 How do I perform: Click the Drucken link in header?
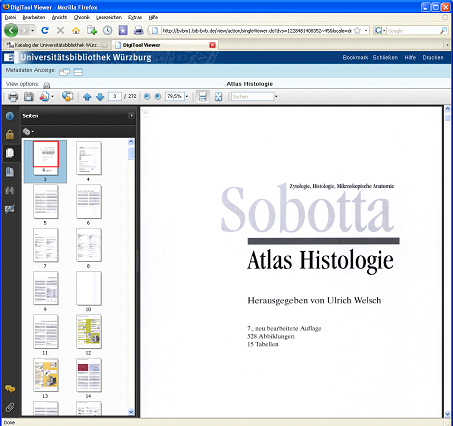pos(433,58)
